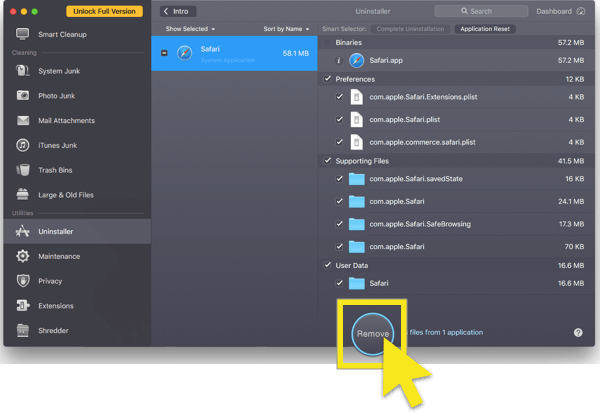Click the com.apple.commerce.safari.plist file icon
The width and height of the screenshot is (600, 414).
356,142
